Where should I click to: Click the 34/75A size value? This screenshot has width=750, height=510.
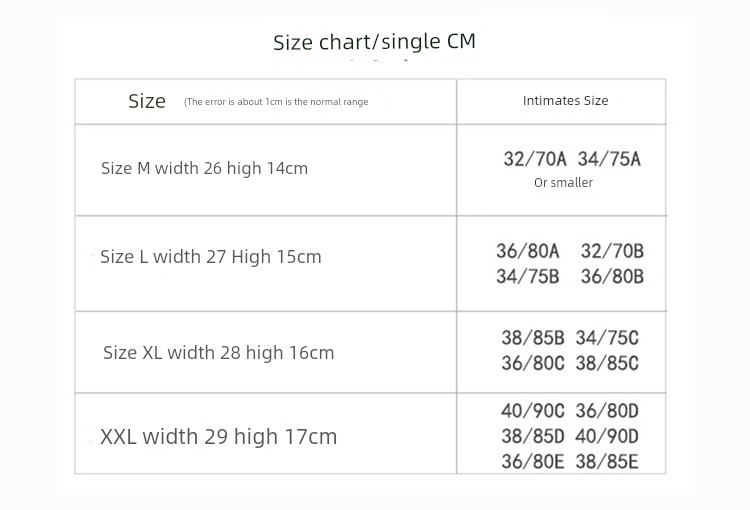[609, 159]
